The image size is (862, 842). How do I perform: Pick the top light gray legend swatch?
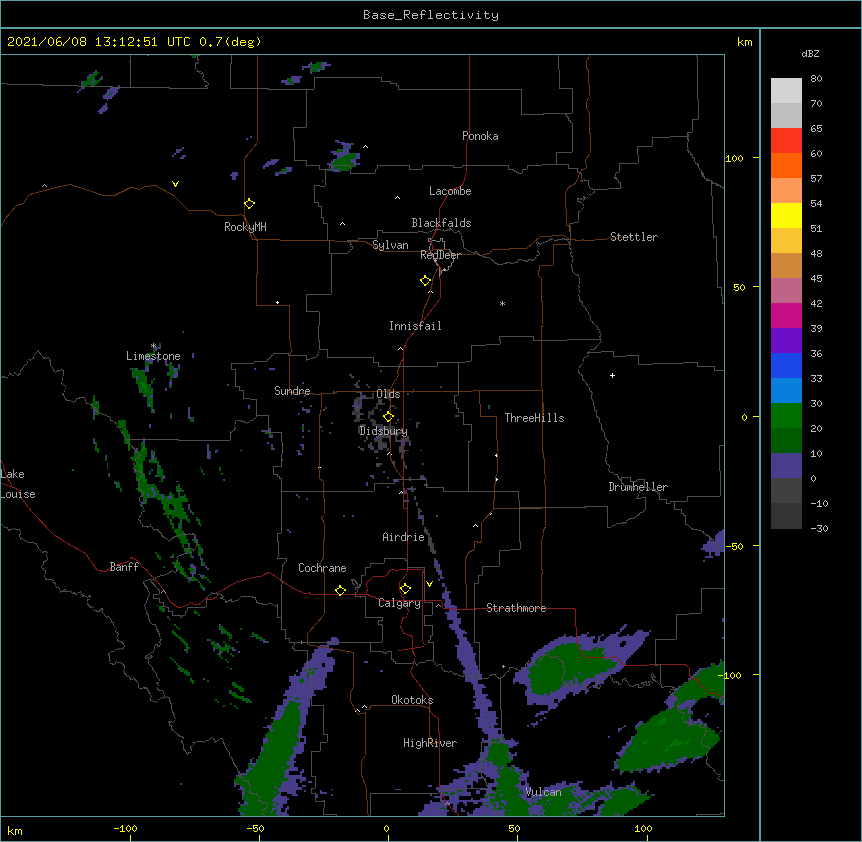tap(786, 91)
